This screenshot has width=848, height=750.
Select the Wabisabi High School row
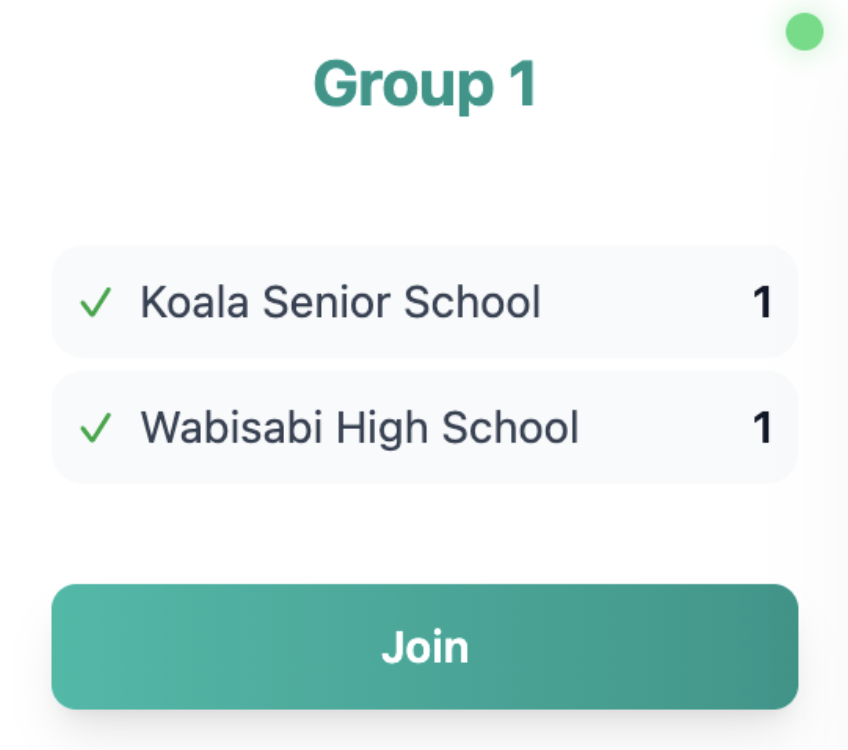click(424, 428)
